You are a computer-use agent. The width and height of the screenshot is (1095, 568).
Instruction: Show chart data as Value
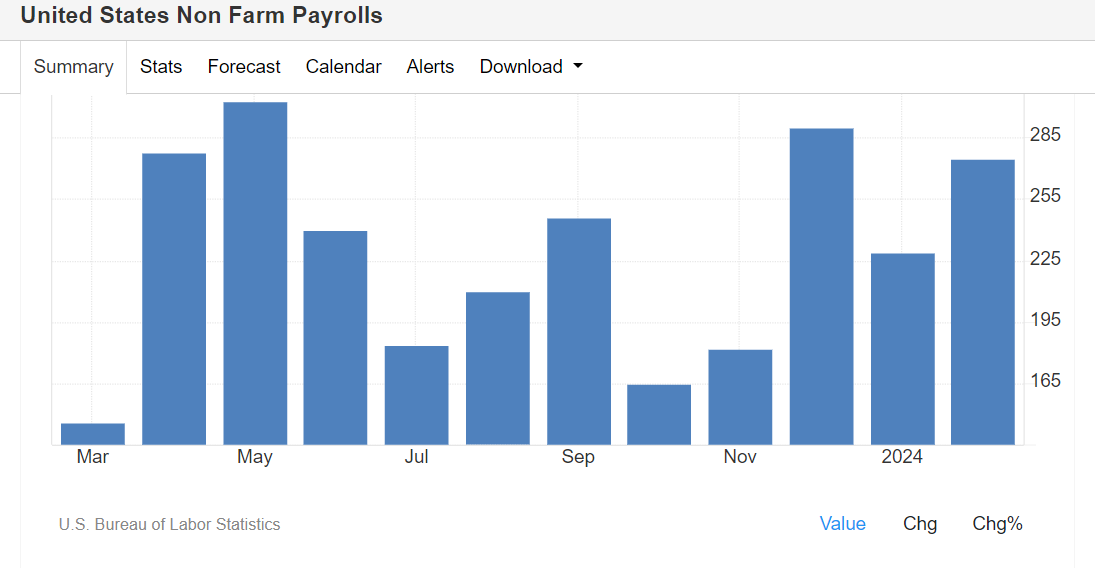point(842,524)
